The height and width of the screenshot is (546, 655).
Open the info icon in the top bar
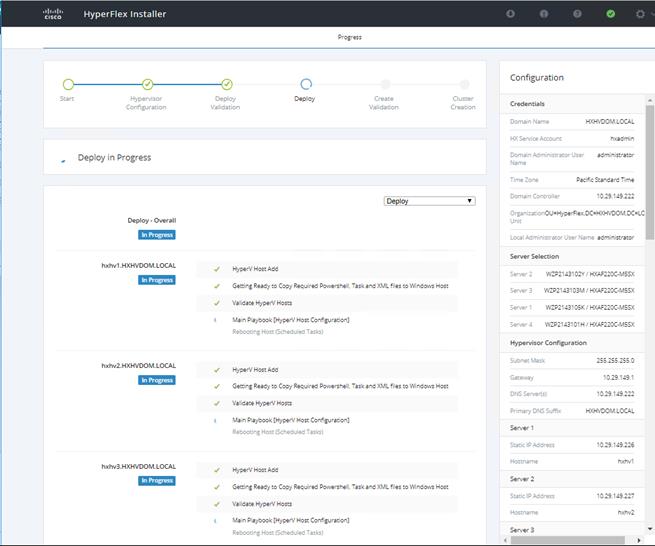[543, 14]
